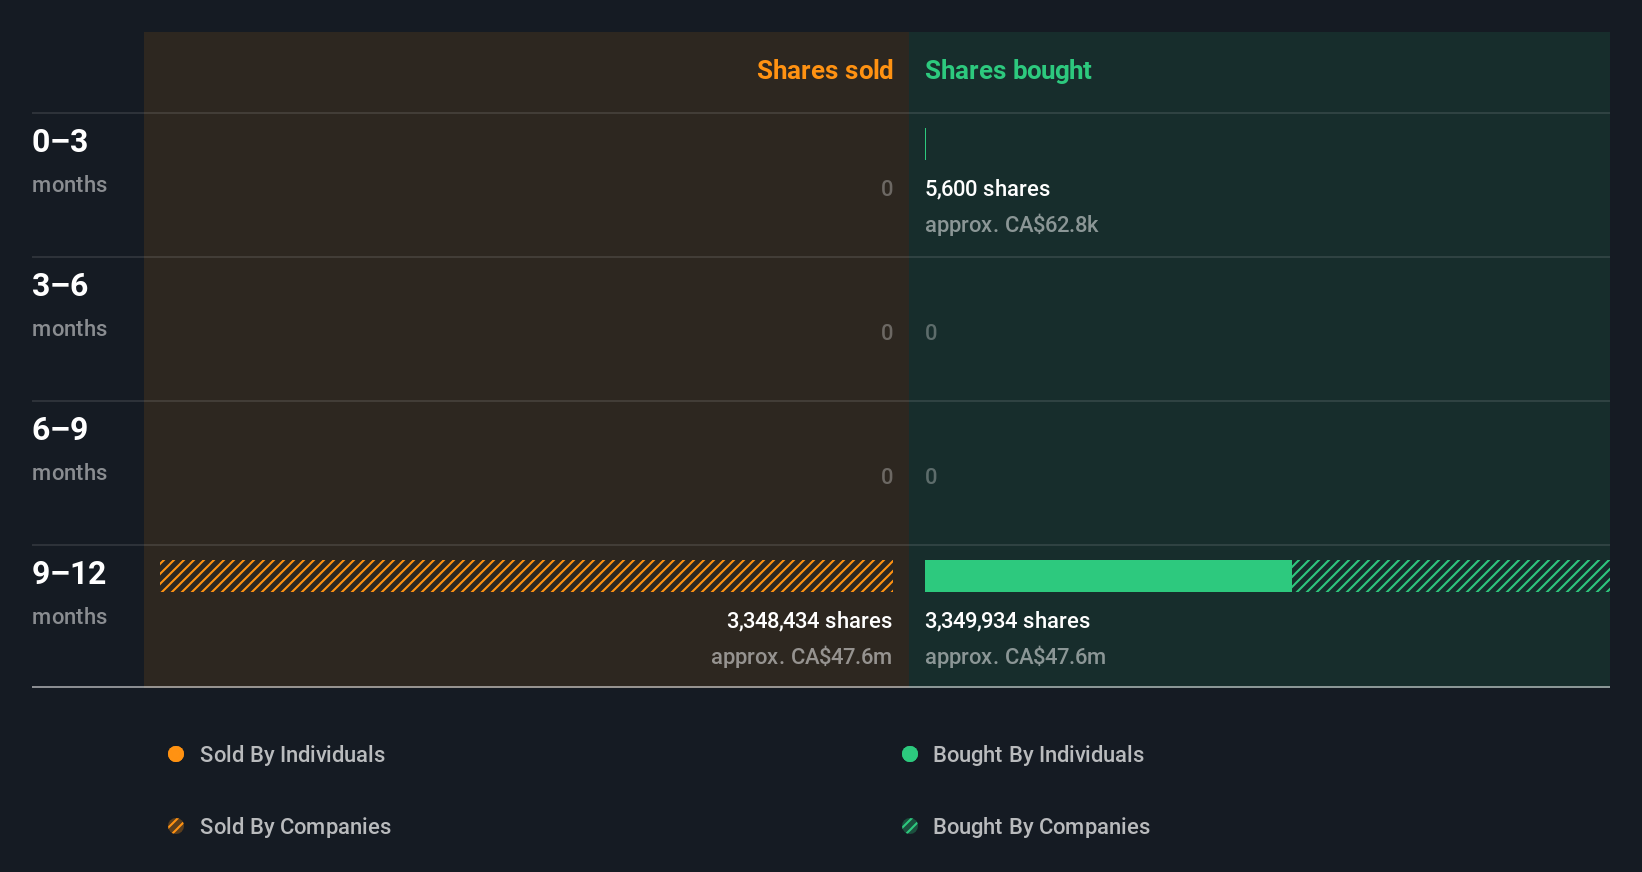This screenshot has height=872, width=1642.
Task: Select the 3,349,934 shares bought value
Action: (x=1007, y=620)
